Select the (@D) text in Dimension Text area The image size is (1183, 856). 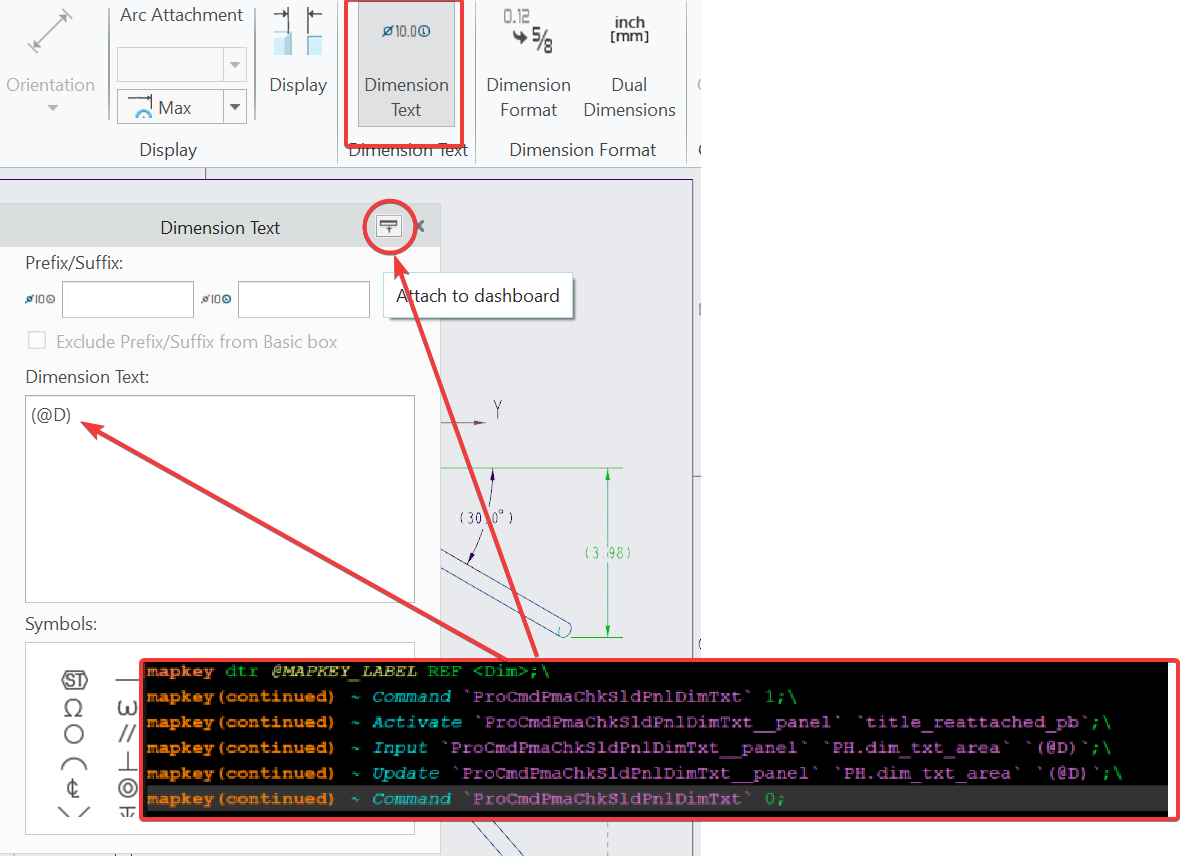coord(51,414)
